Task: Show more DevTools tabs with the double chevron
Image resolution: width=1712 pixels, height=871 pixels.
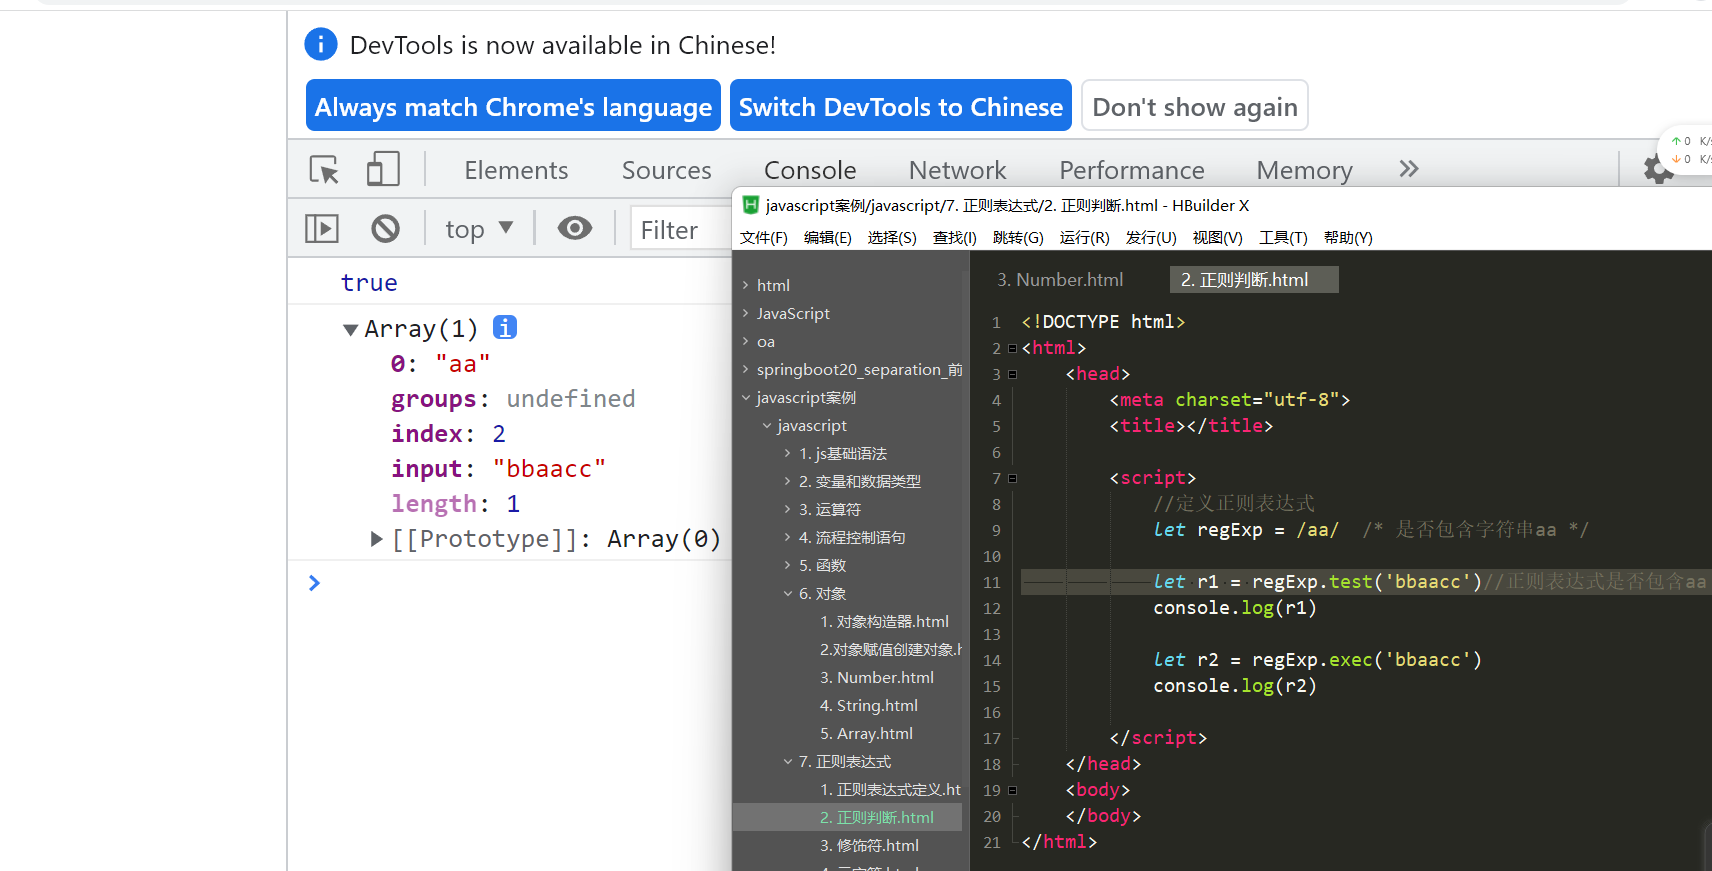Action: coord(1409,169)
